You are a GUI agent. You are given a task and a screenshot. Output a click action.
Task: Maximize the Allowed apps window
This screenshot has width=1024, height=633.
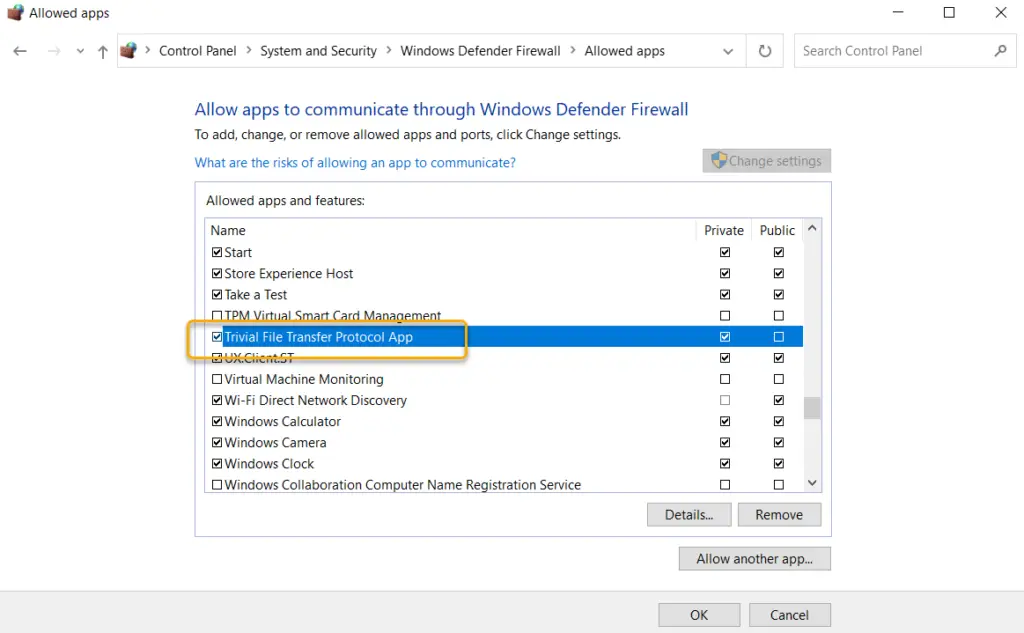pos(949,12)
